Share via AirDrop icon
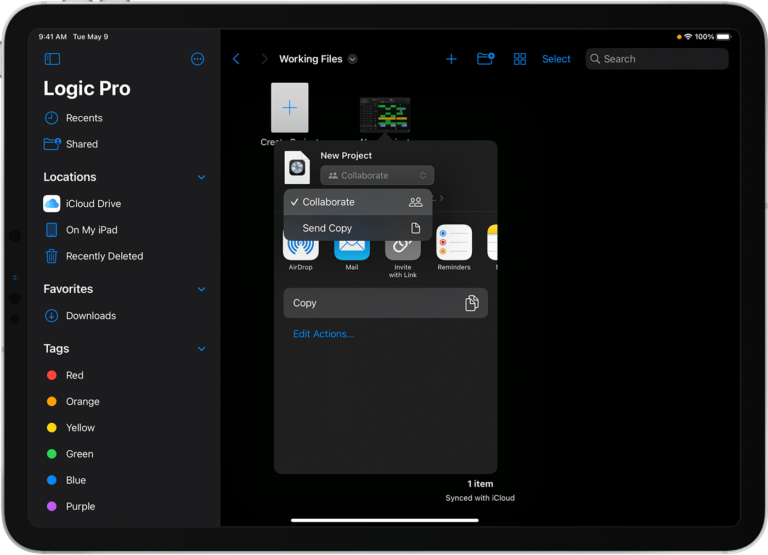The height and width of the screenshot is (555, 768). pyautogui.click(x=301, y=248)
